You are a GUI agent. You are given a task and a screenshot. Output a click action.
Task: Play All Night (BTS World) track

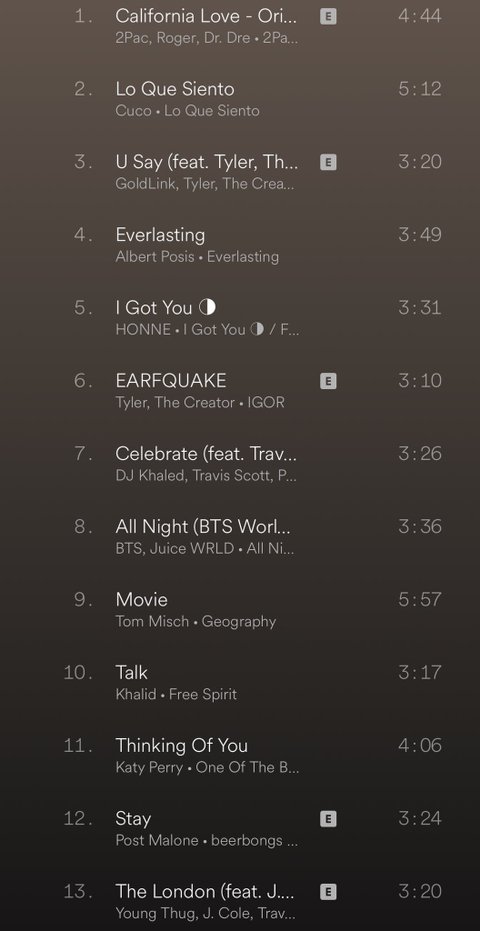click(x=240, y=537)
